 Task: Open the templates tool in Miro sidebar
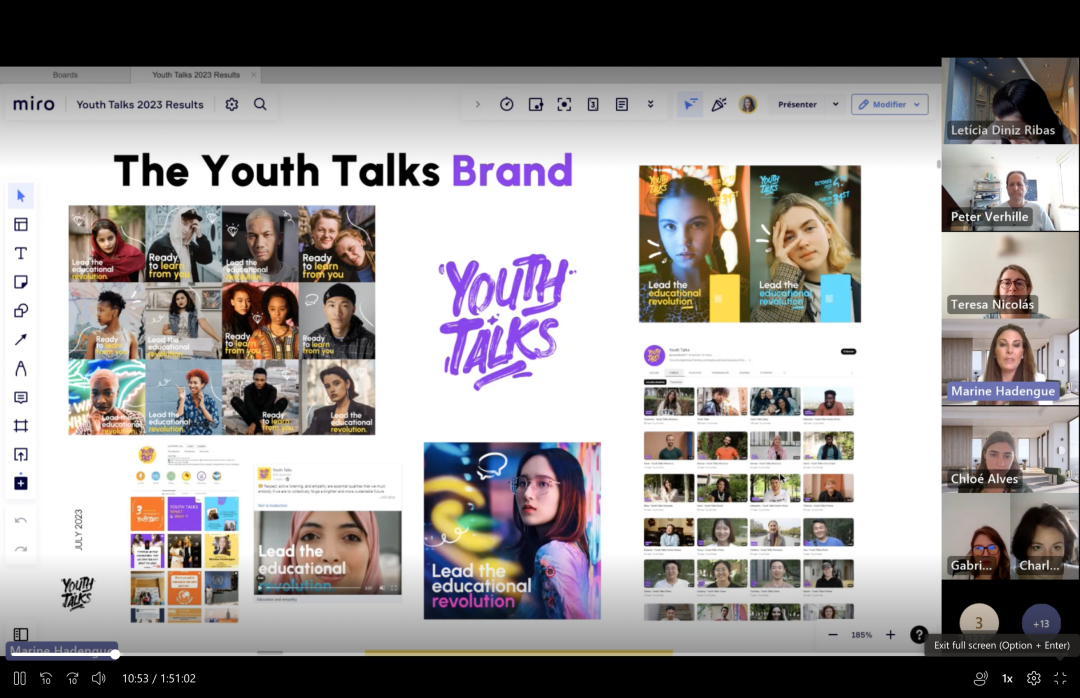tap(21, 225)
